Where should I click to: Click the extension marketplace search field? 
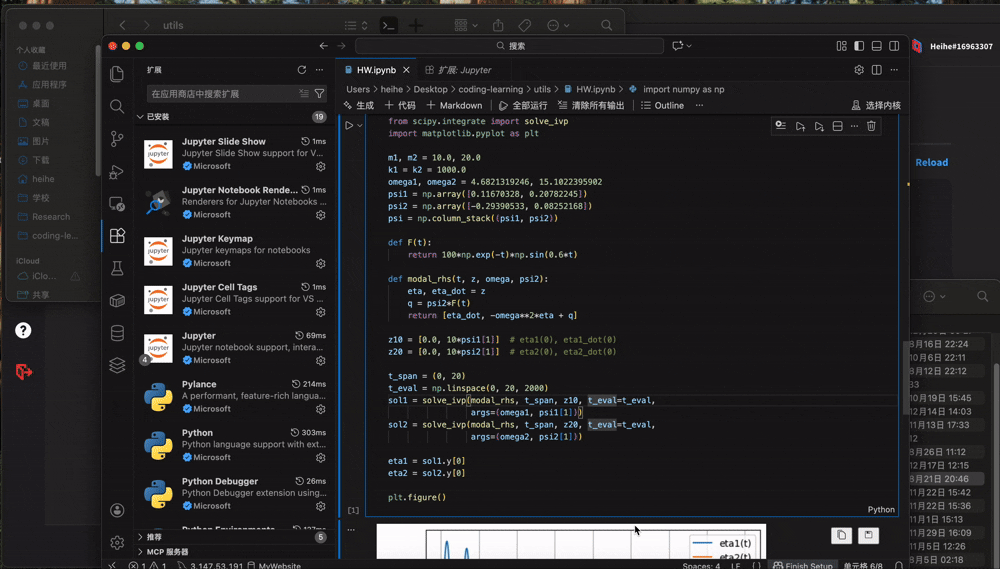(222, 94)
